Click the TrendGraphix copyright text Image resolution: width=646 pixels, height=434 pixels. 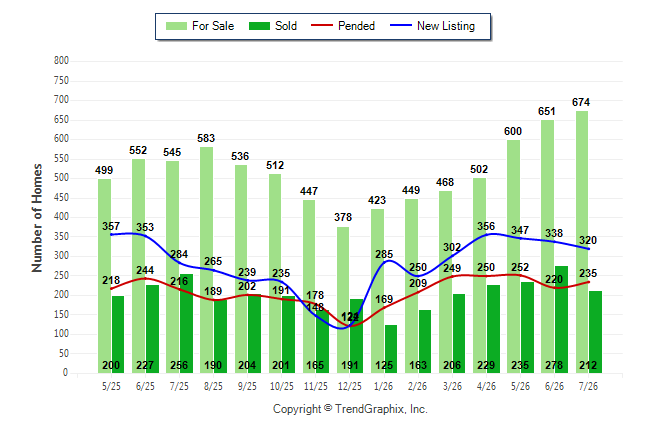click(x=350, y=409)
